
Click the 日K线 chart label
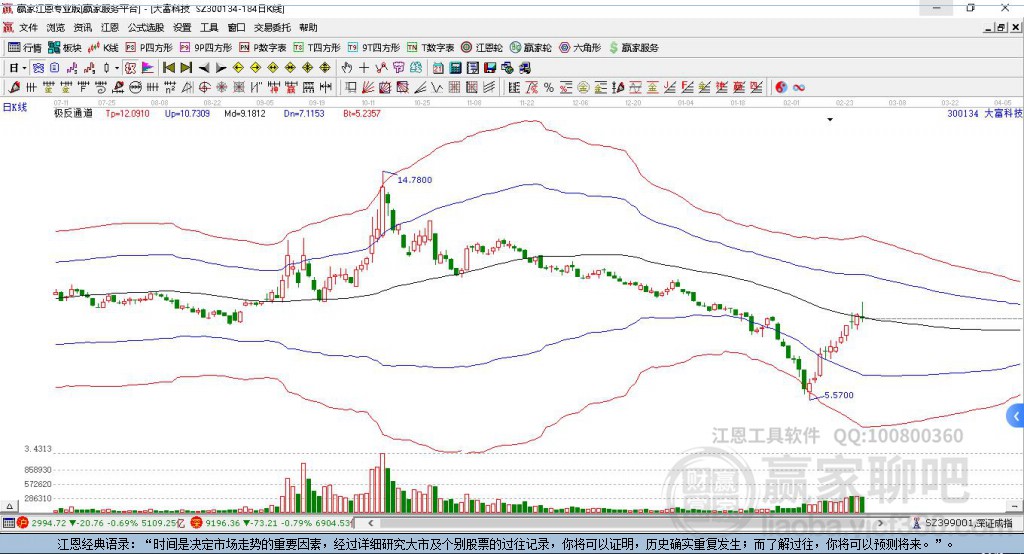tap(15, 107)
